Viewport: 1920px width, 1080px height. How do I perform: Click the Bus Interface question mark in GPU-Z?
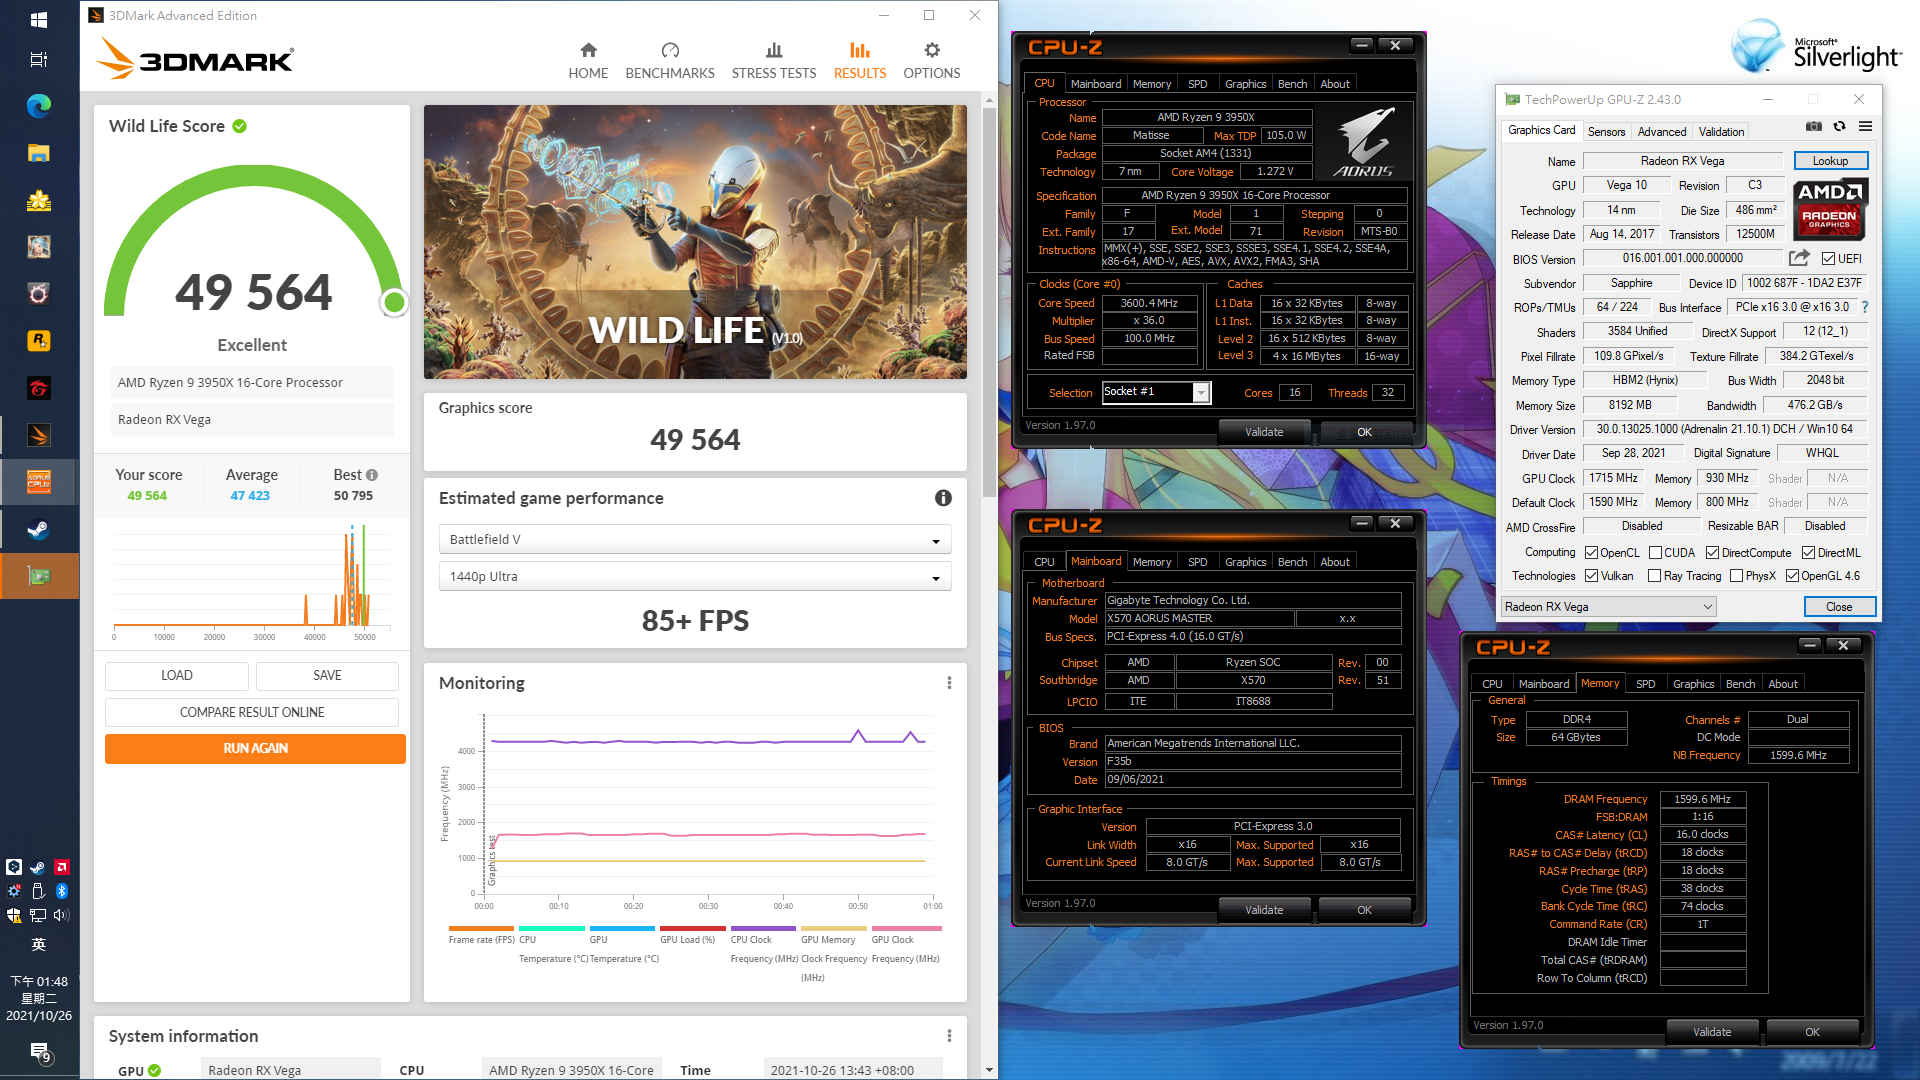pos(1865,307)
